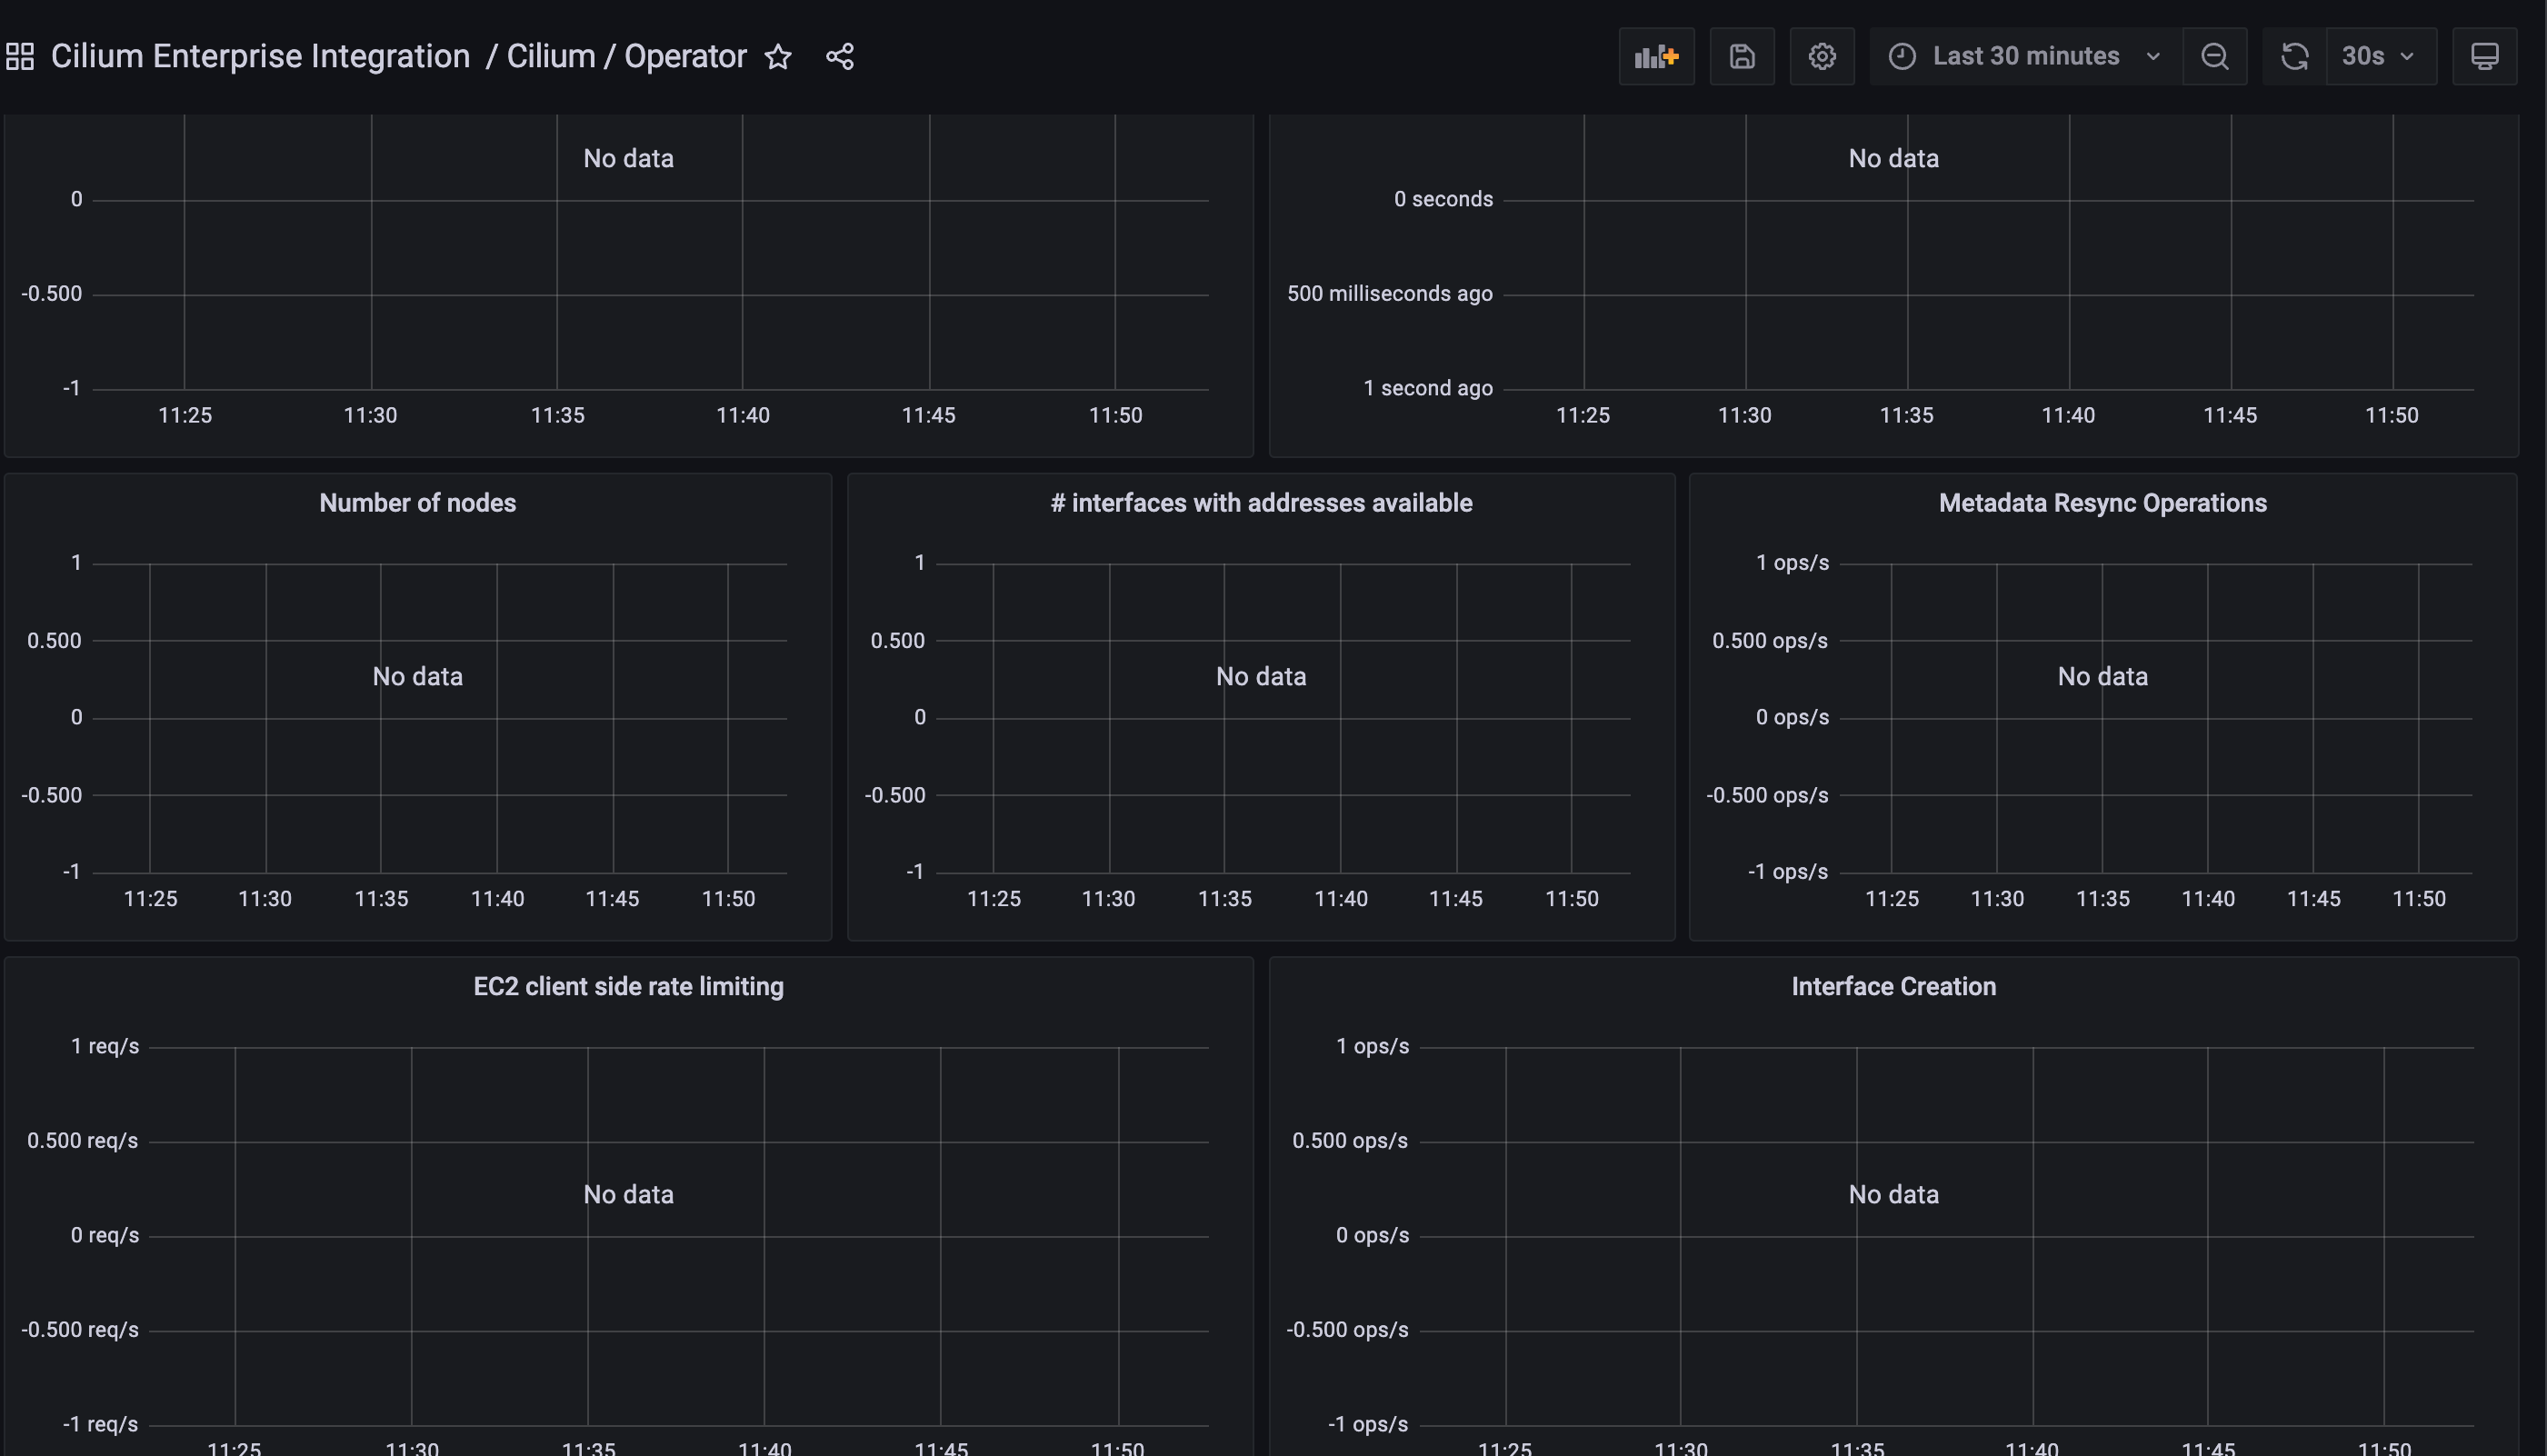2547x1456 pixels.
Task: Expand the Last 30 minutes time picker
Action: point(2025,56)
